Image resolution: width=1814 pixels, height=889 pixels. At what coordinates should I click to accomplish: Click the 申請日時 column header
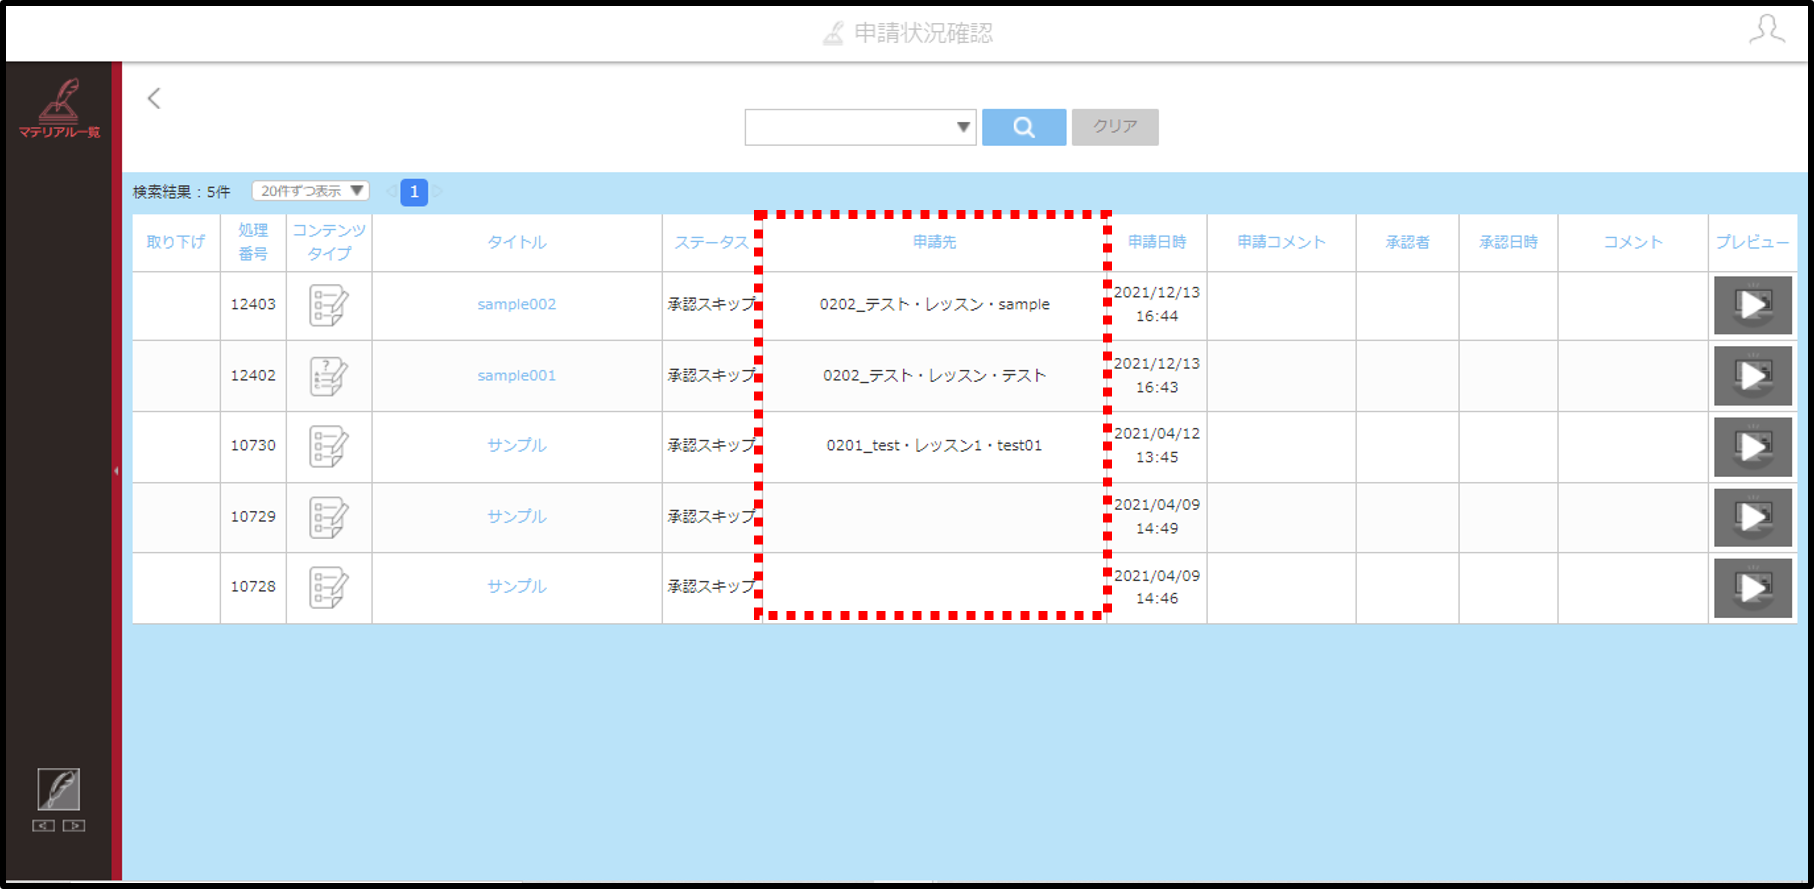coord(1156,242)
